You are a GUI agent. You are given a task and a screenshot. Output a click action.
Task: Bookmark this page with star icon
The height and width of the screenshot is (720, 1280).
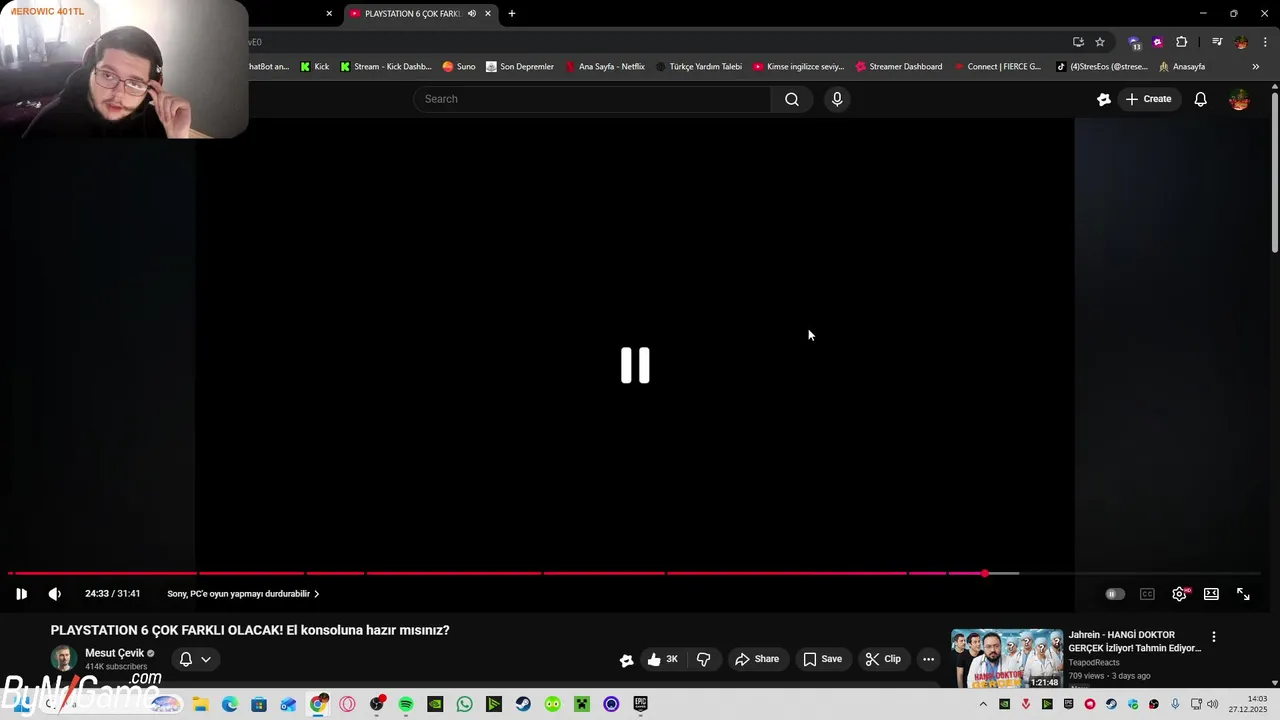(x=1100, y=42)
